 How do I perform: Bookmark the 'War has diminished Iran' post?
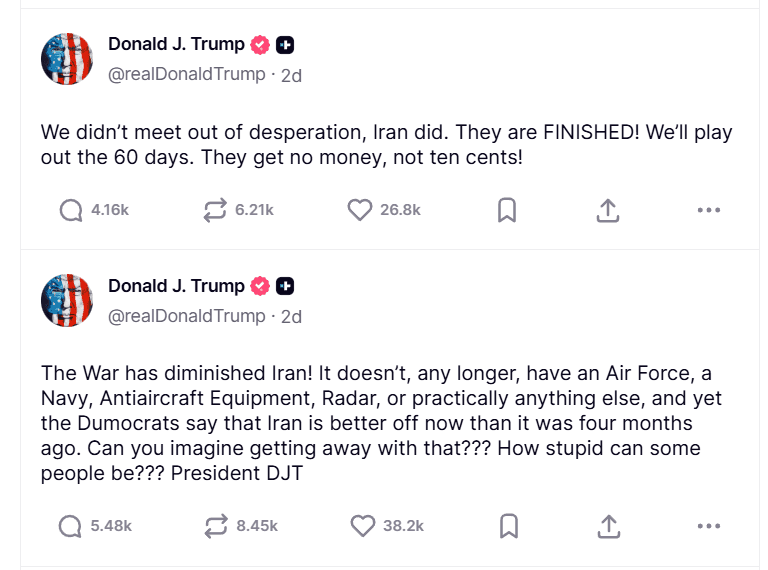509,526
